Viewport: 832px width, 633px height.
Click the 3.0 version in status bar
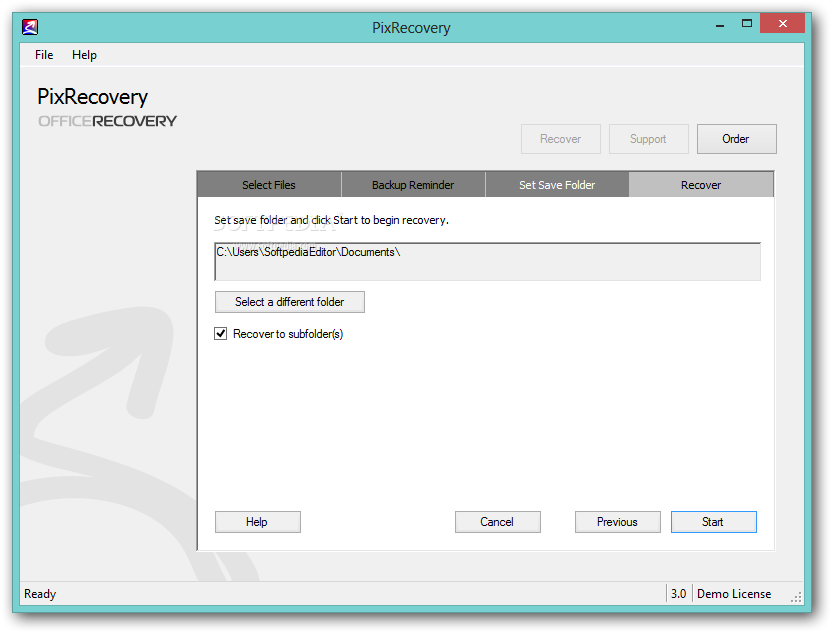[679, 594]
